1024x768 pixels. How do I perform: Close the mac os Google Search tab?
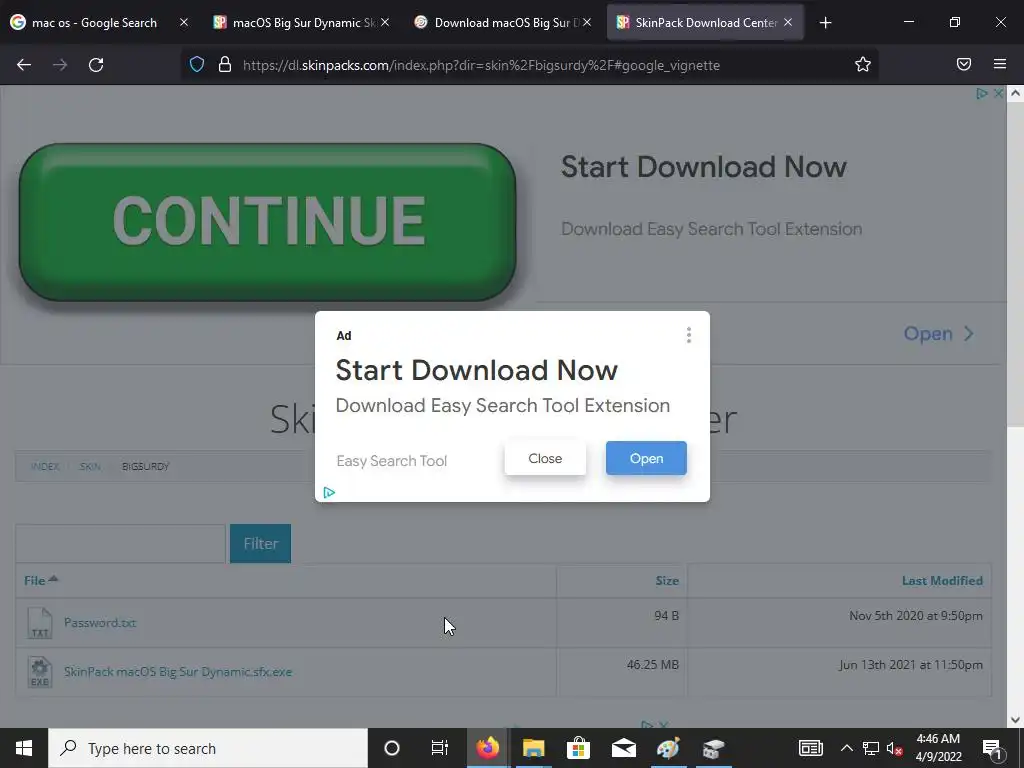(x=184, y=22)
